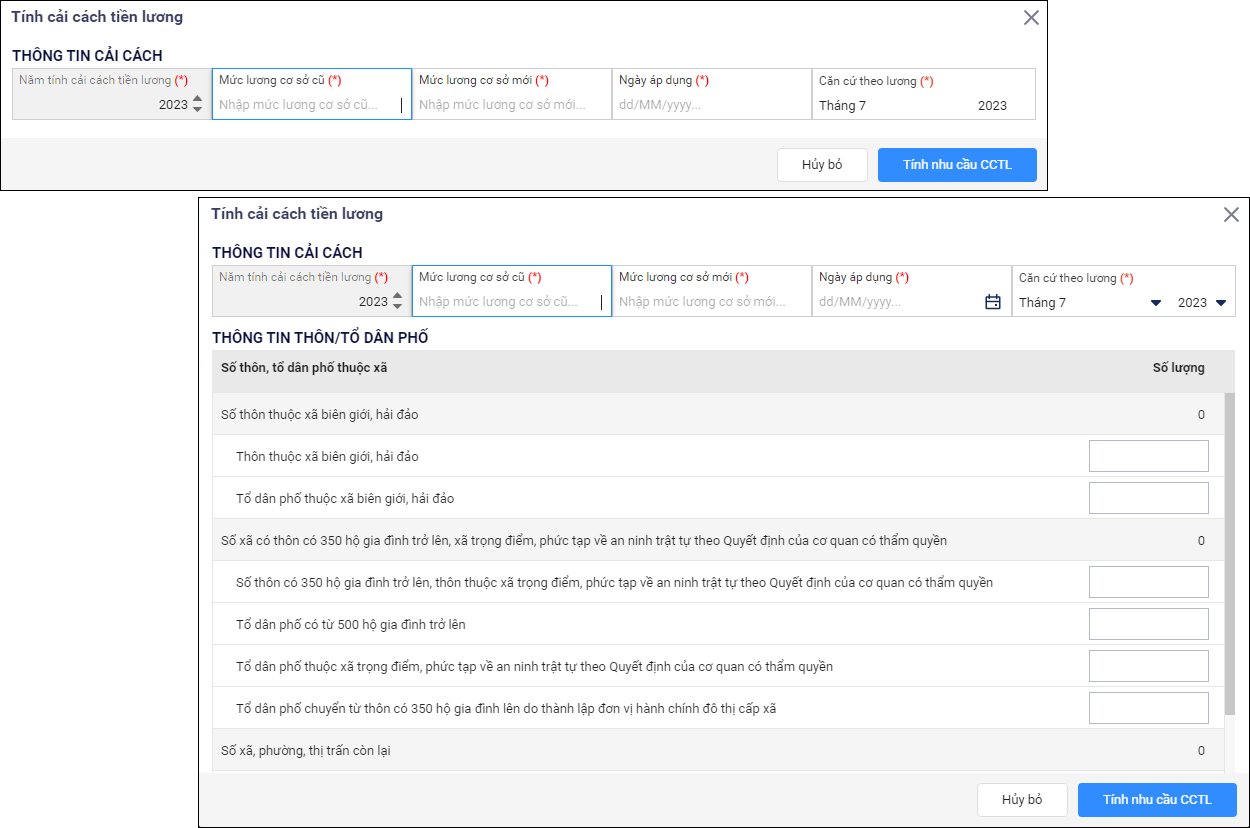Click THÔNG TIN CẢI CÁCH heading in upper dialog
The width and height of the screenshot is (1250, 828).
[x=87, y=56]
